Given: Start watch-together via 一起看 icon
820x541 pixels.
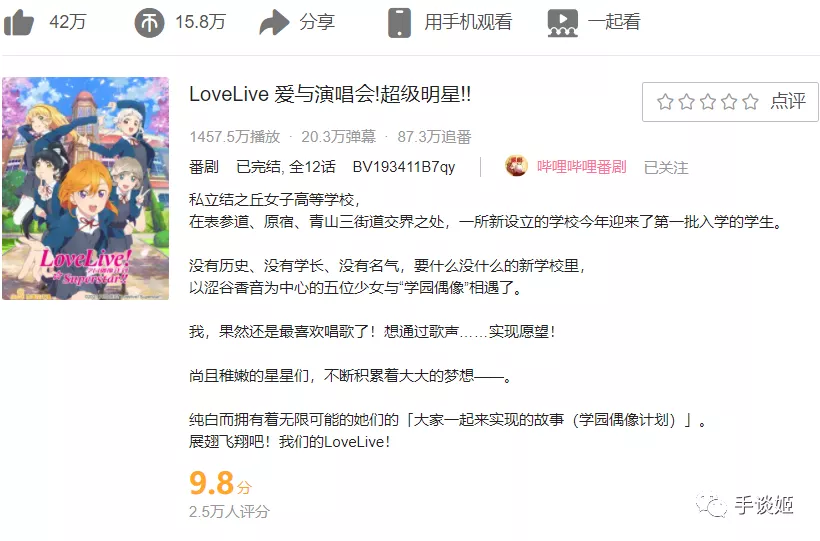Looking at the screenshot, I should pos(563,23).
